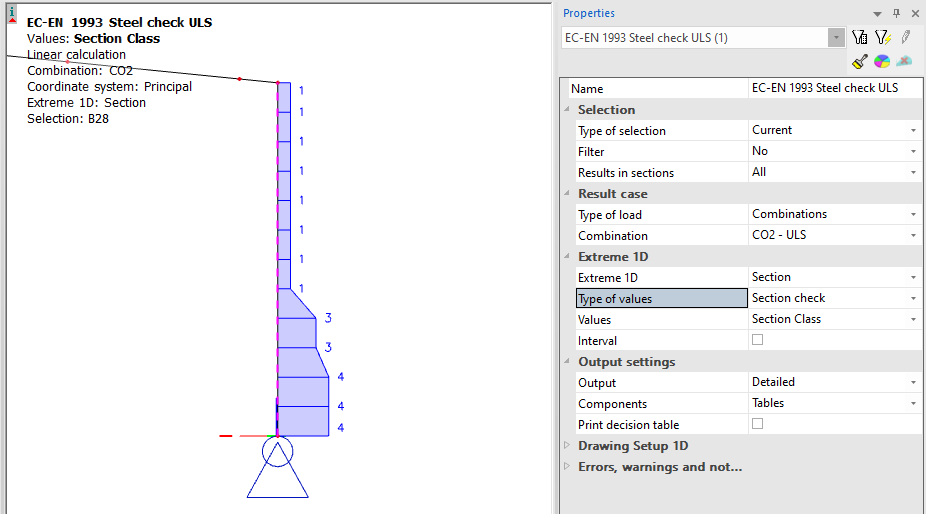Collapse the Extreme 1D group header

click(567, 256)
